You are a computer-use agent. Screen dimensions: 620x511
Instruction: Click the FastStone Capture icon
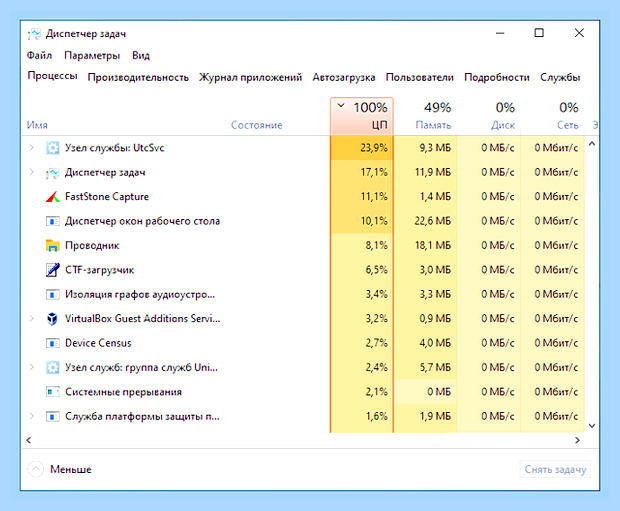[53, 197]
